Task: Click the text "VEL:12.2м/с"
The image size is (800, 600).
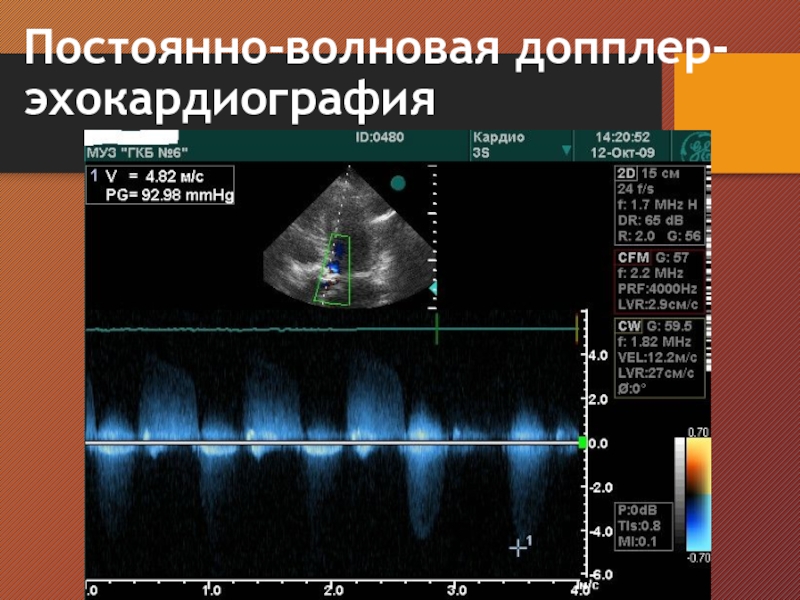Action: (657, 357)
